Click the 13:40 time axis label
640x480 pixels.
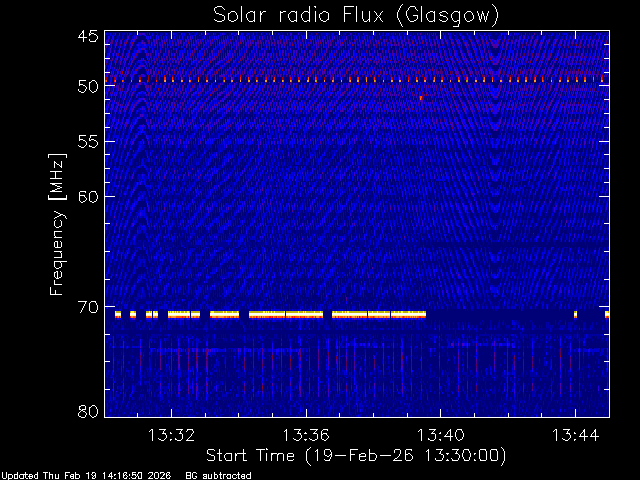440,435
